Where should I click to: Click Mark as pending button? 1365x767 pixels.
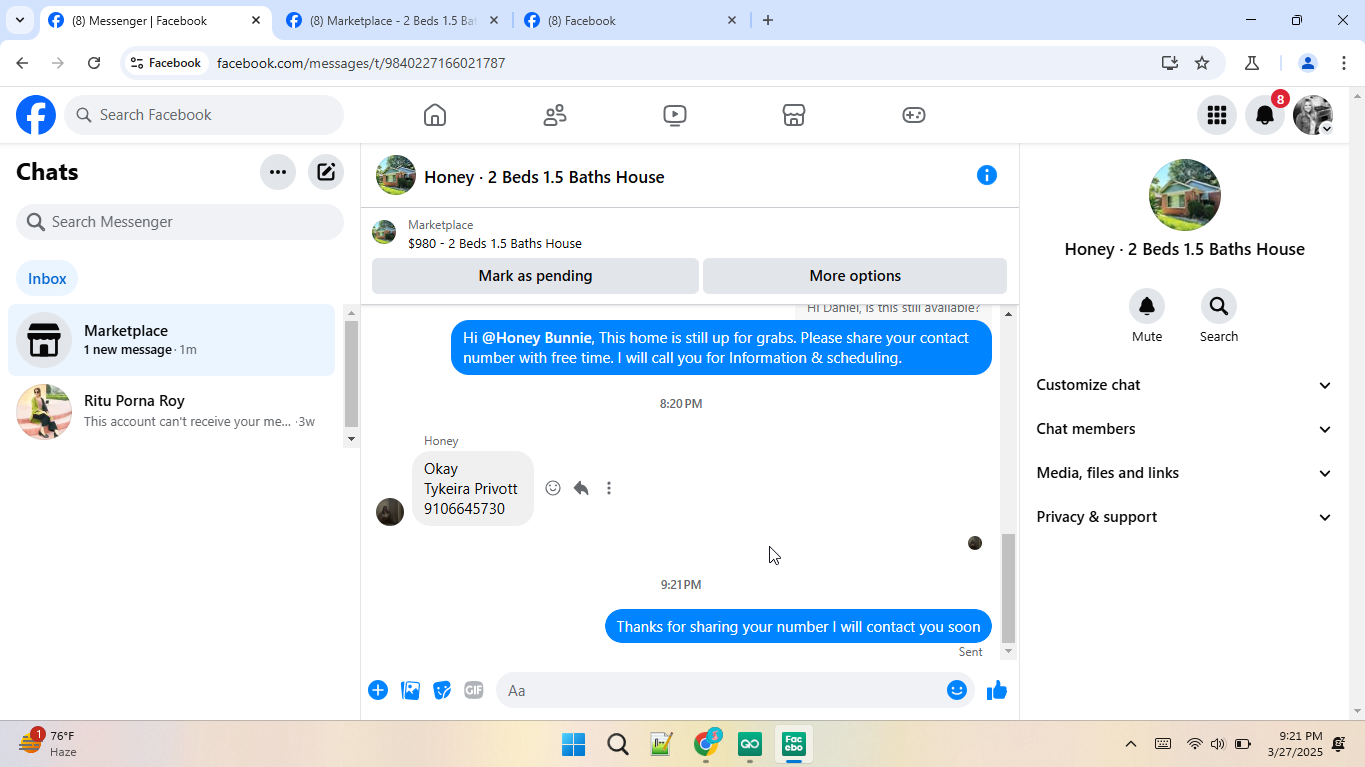535,276
